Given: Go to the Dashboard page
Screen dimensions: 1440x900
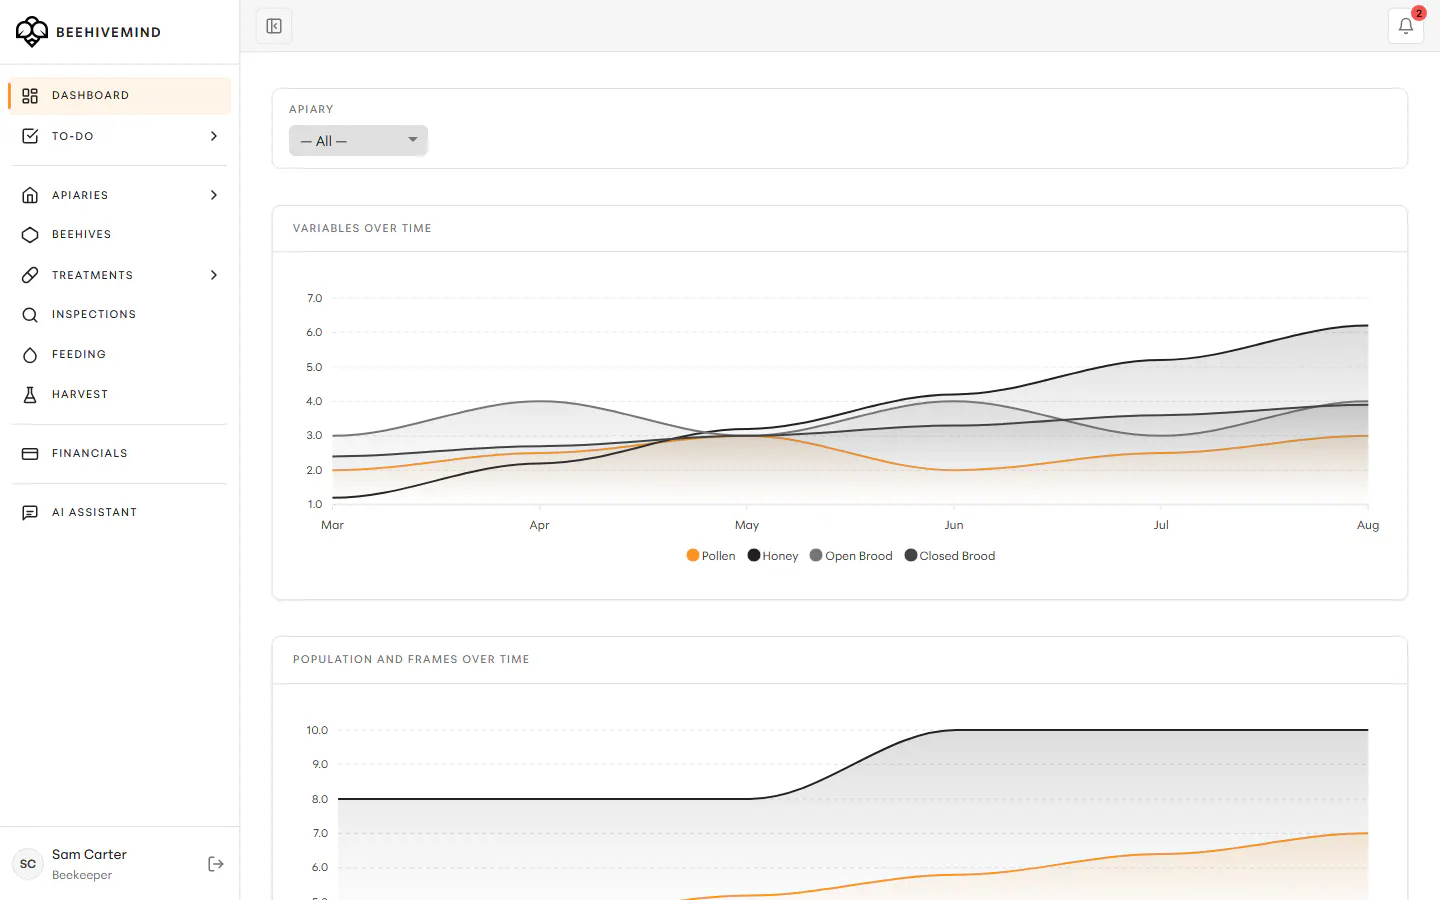Looking at the screenshot, I should [x=120, y=96].
